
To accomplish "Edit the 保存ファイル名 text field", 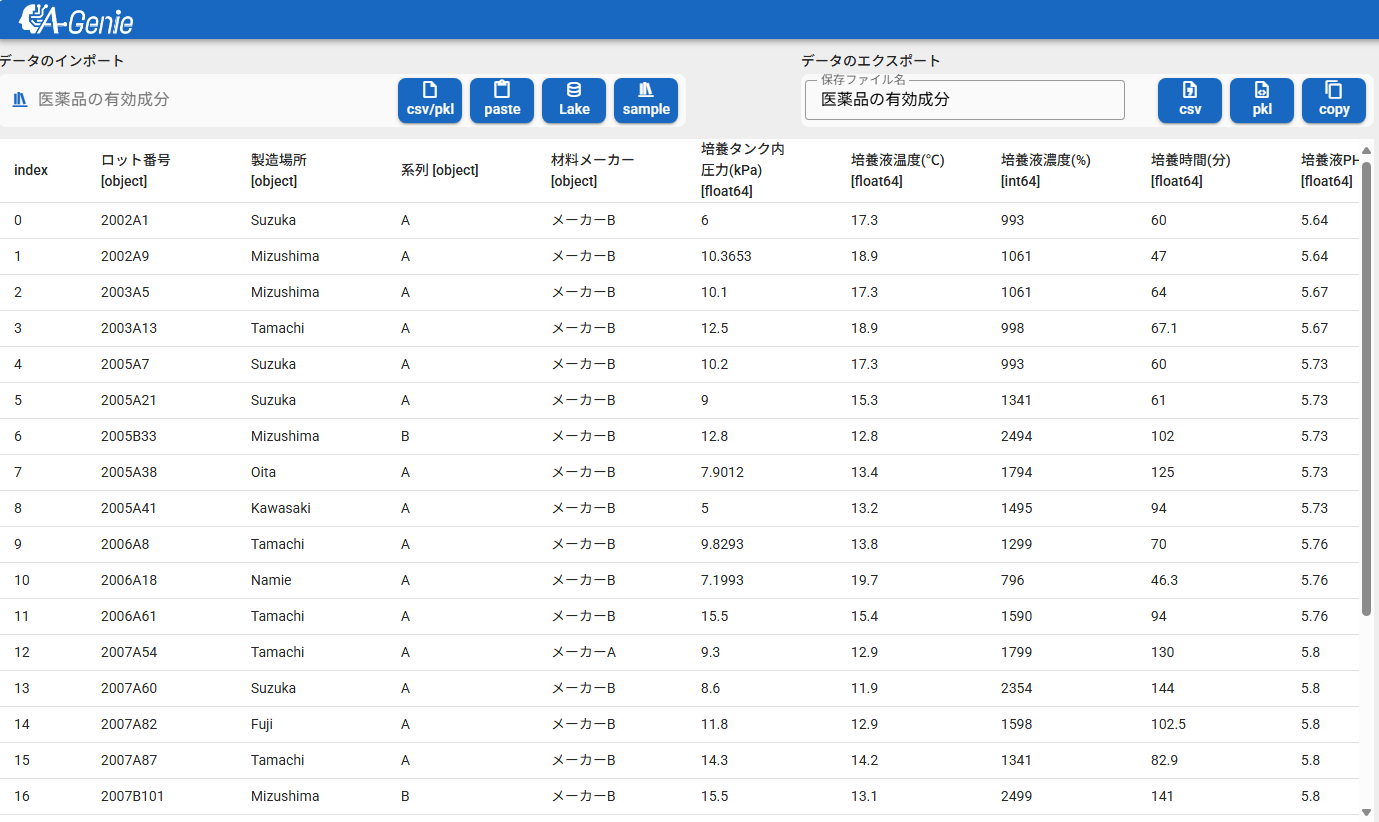I will (964, 100).
